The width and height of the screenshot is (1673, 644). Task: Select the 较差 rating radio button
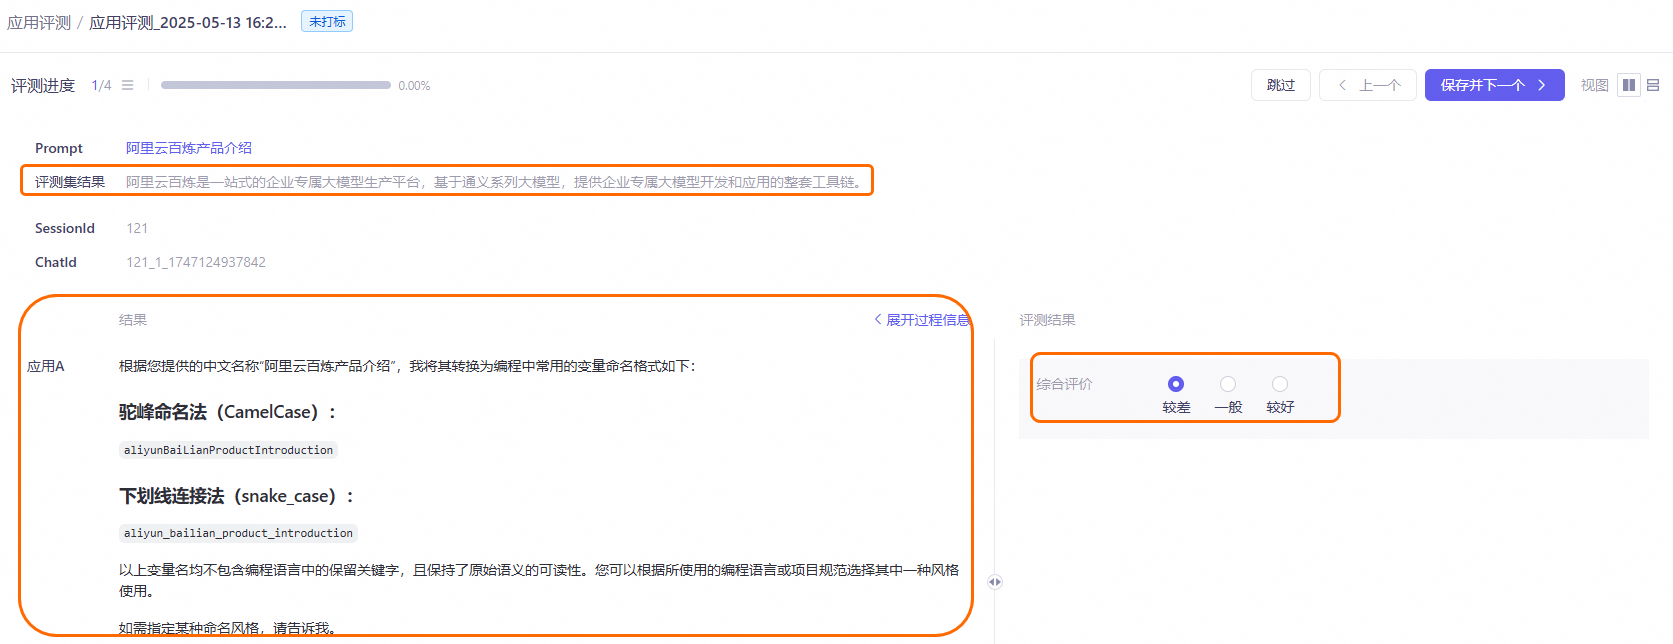(x=1176, y=384)
